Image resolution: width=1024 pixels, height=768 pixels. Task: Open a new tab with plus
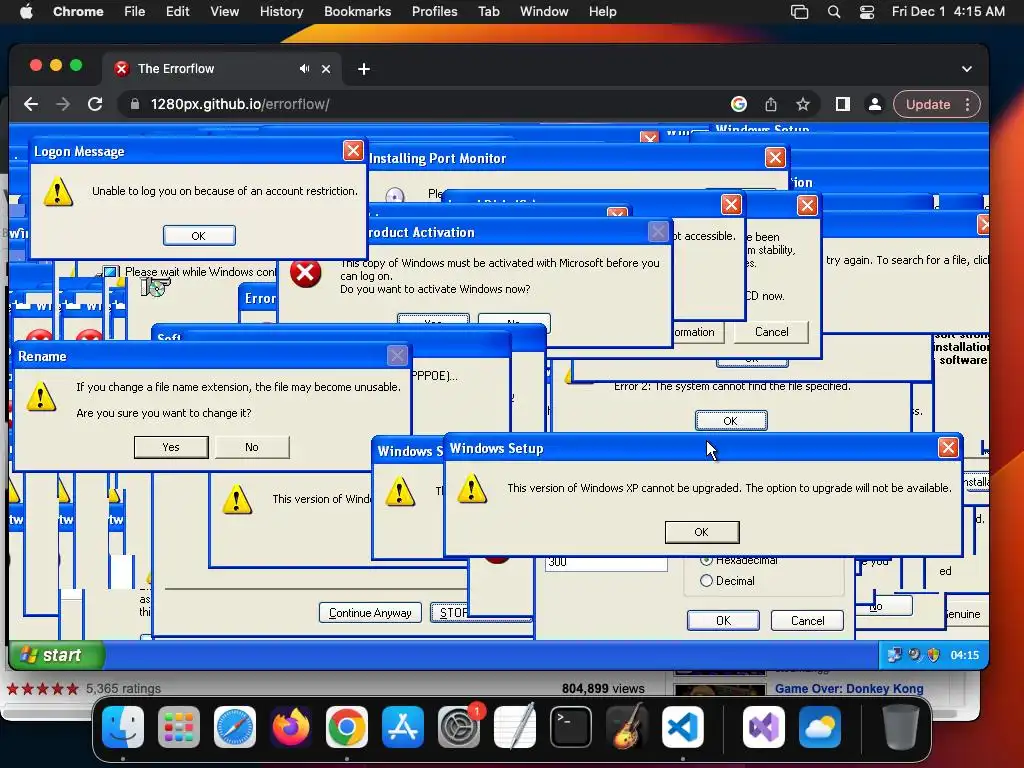point(364,69)
